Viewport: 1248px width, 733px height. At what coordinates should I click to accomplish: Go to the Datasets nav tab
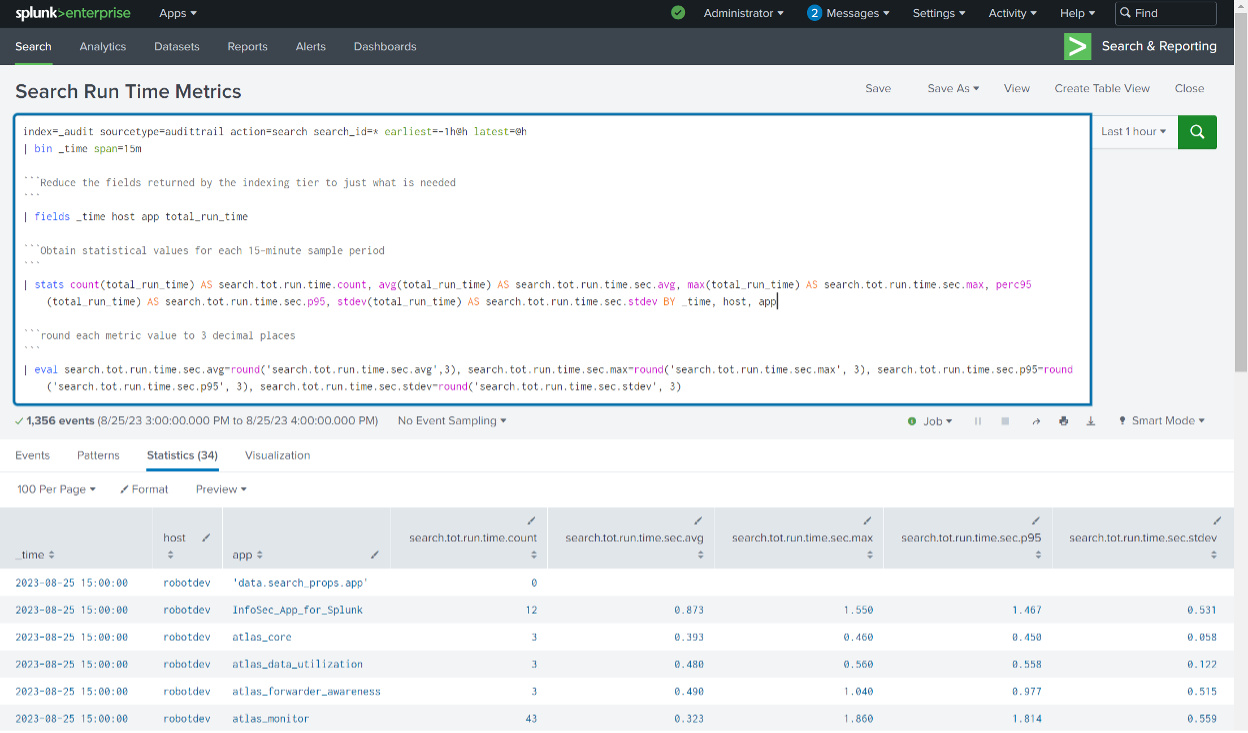tap(177, 46)
